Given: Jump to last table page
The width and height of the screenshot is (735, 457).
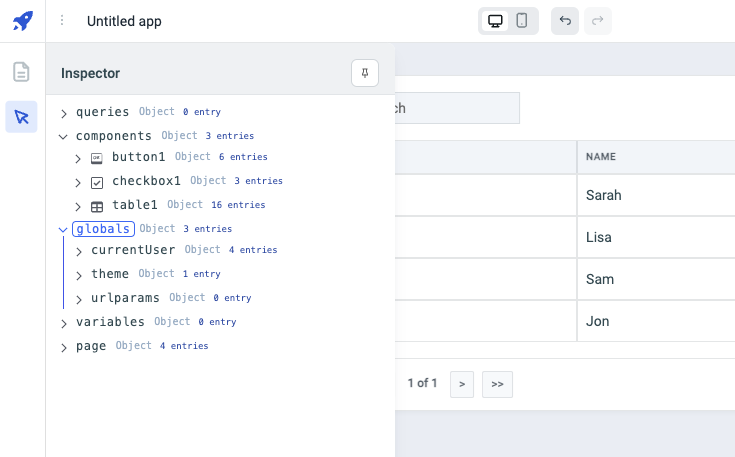Looking at the screenshot, I should (497, 384).
